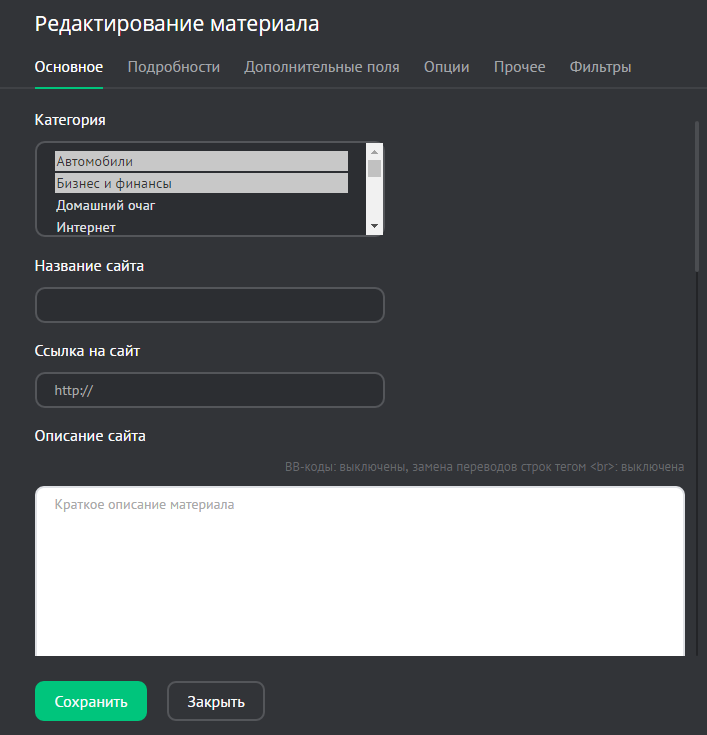Click the category list scrollbar track below the thumb
This screenshot has width=707, height=735.
pos(375,200)
